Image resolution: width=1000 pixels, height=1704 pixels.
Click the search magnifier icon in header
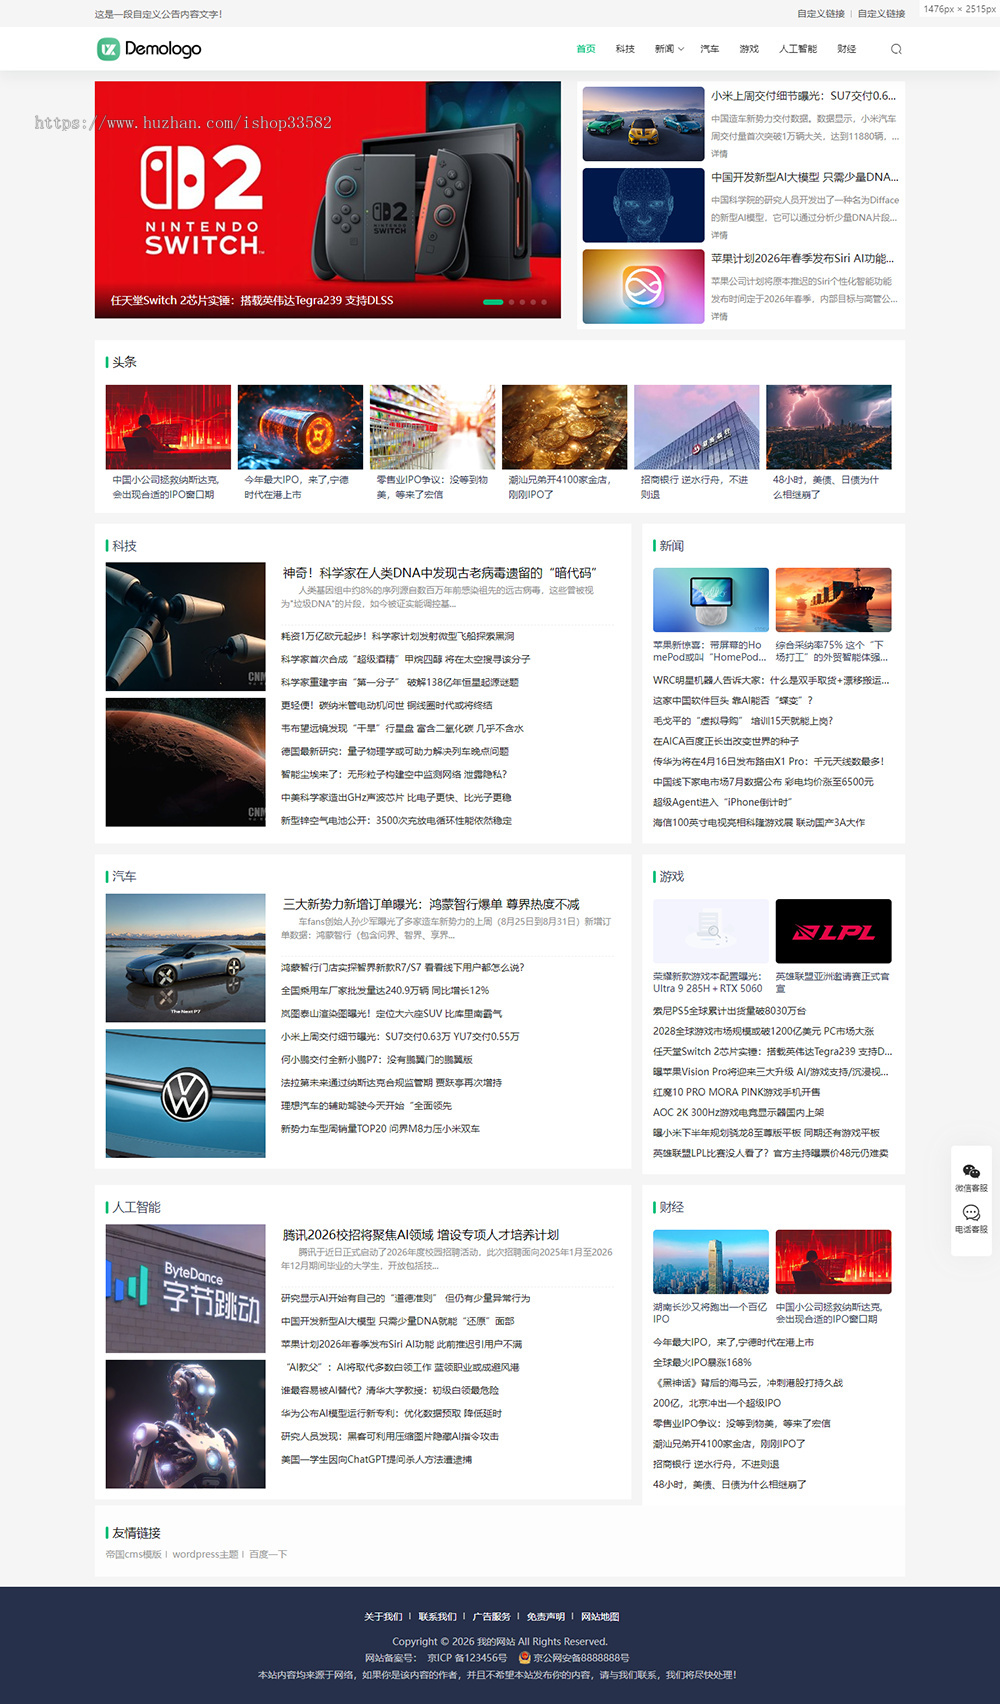click(896, 49)
